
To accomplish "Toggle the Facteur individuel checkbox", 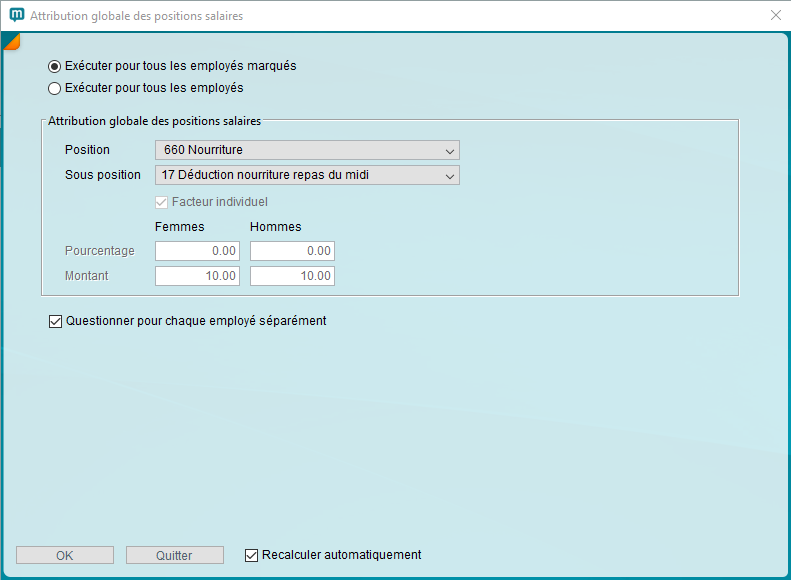I will click(162, 202).
